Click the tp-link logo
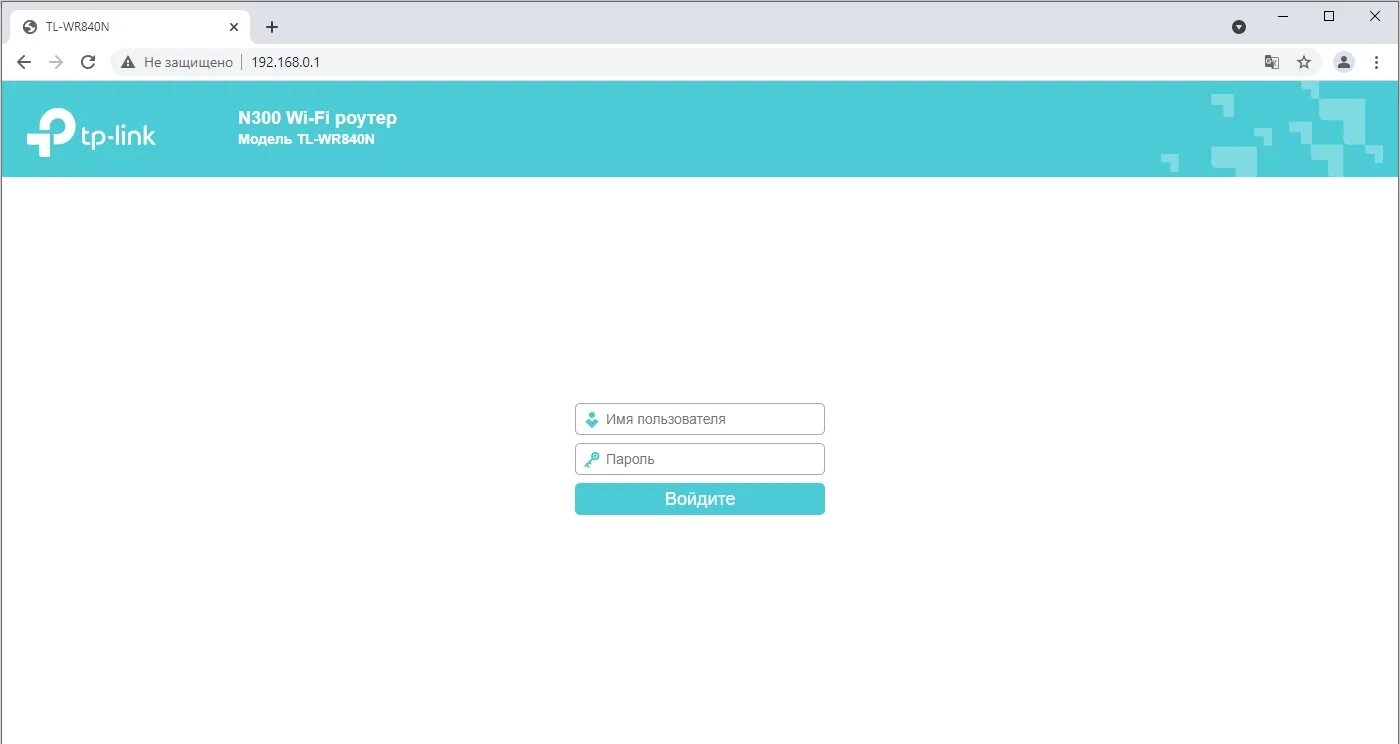 click(x=91, y=132)
